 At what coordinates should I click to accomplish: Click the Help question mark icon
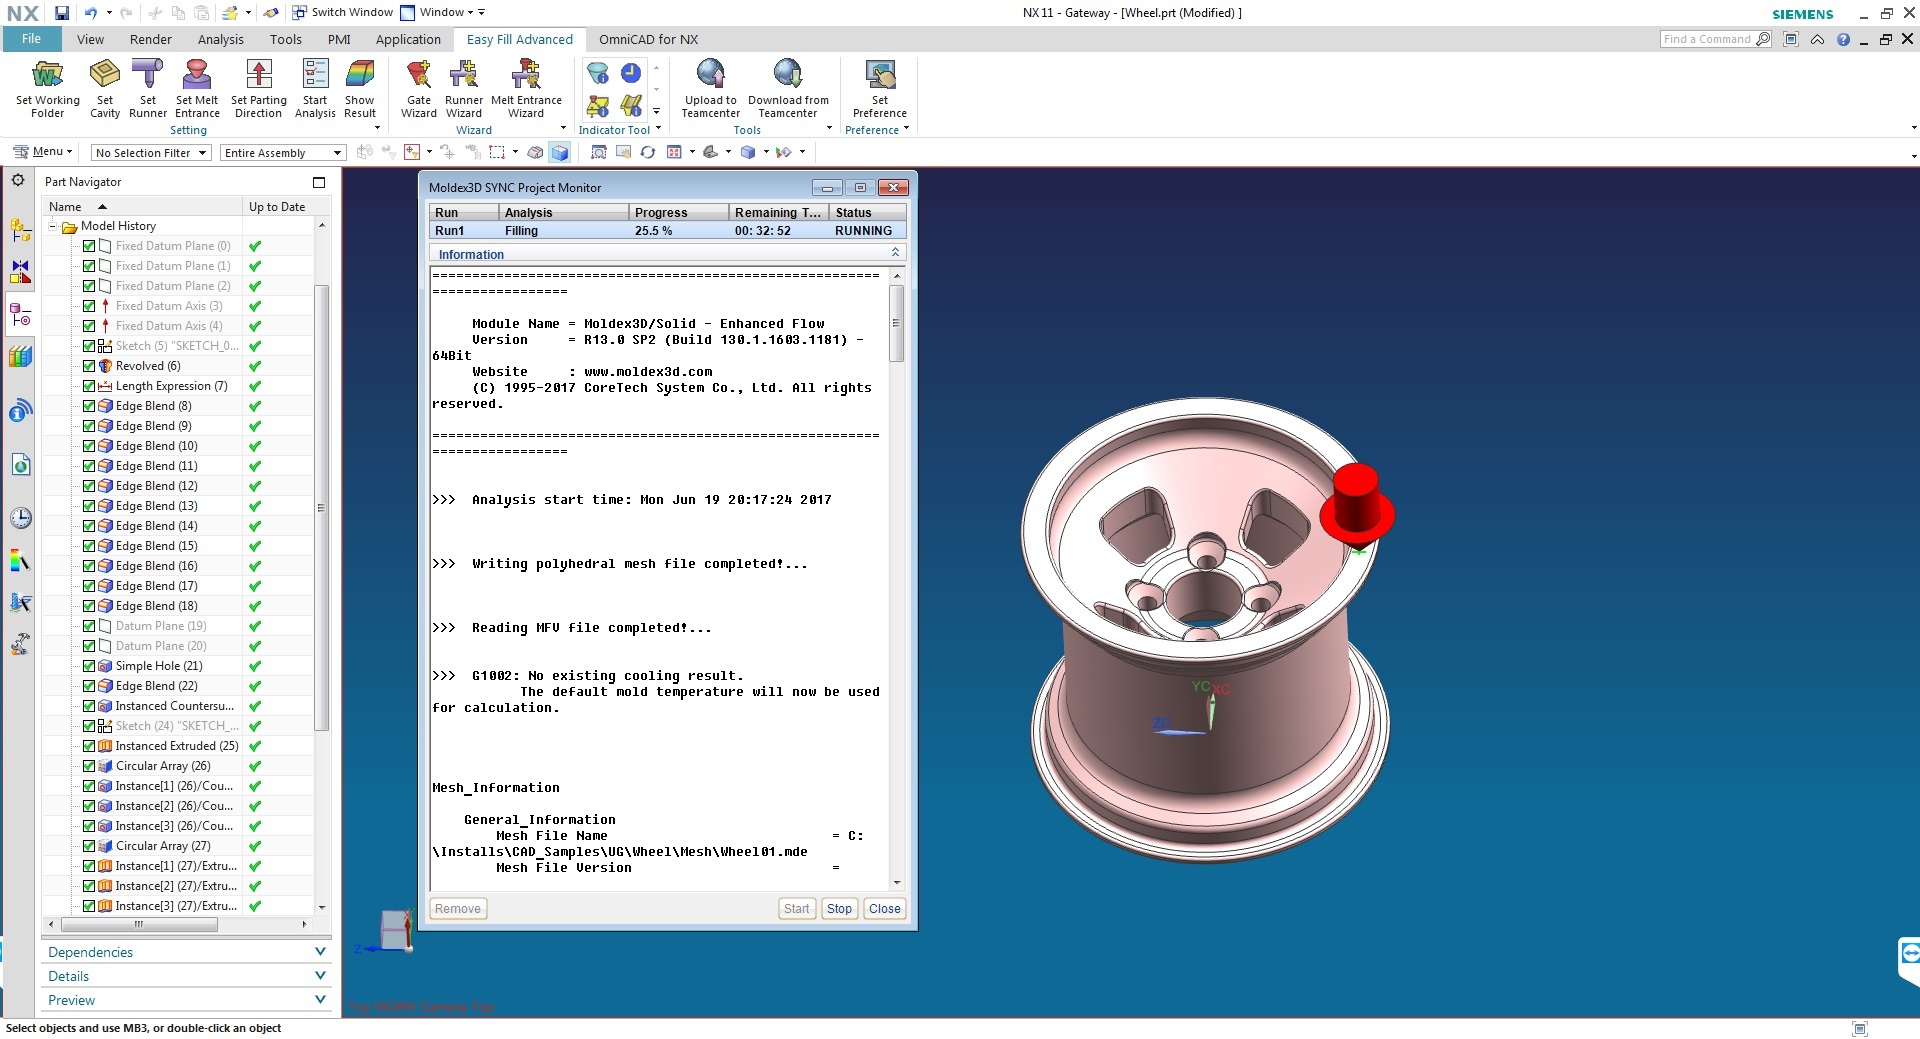(x=1843, y=40)
